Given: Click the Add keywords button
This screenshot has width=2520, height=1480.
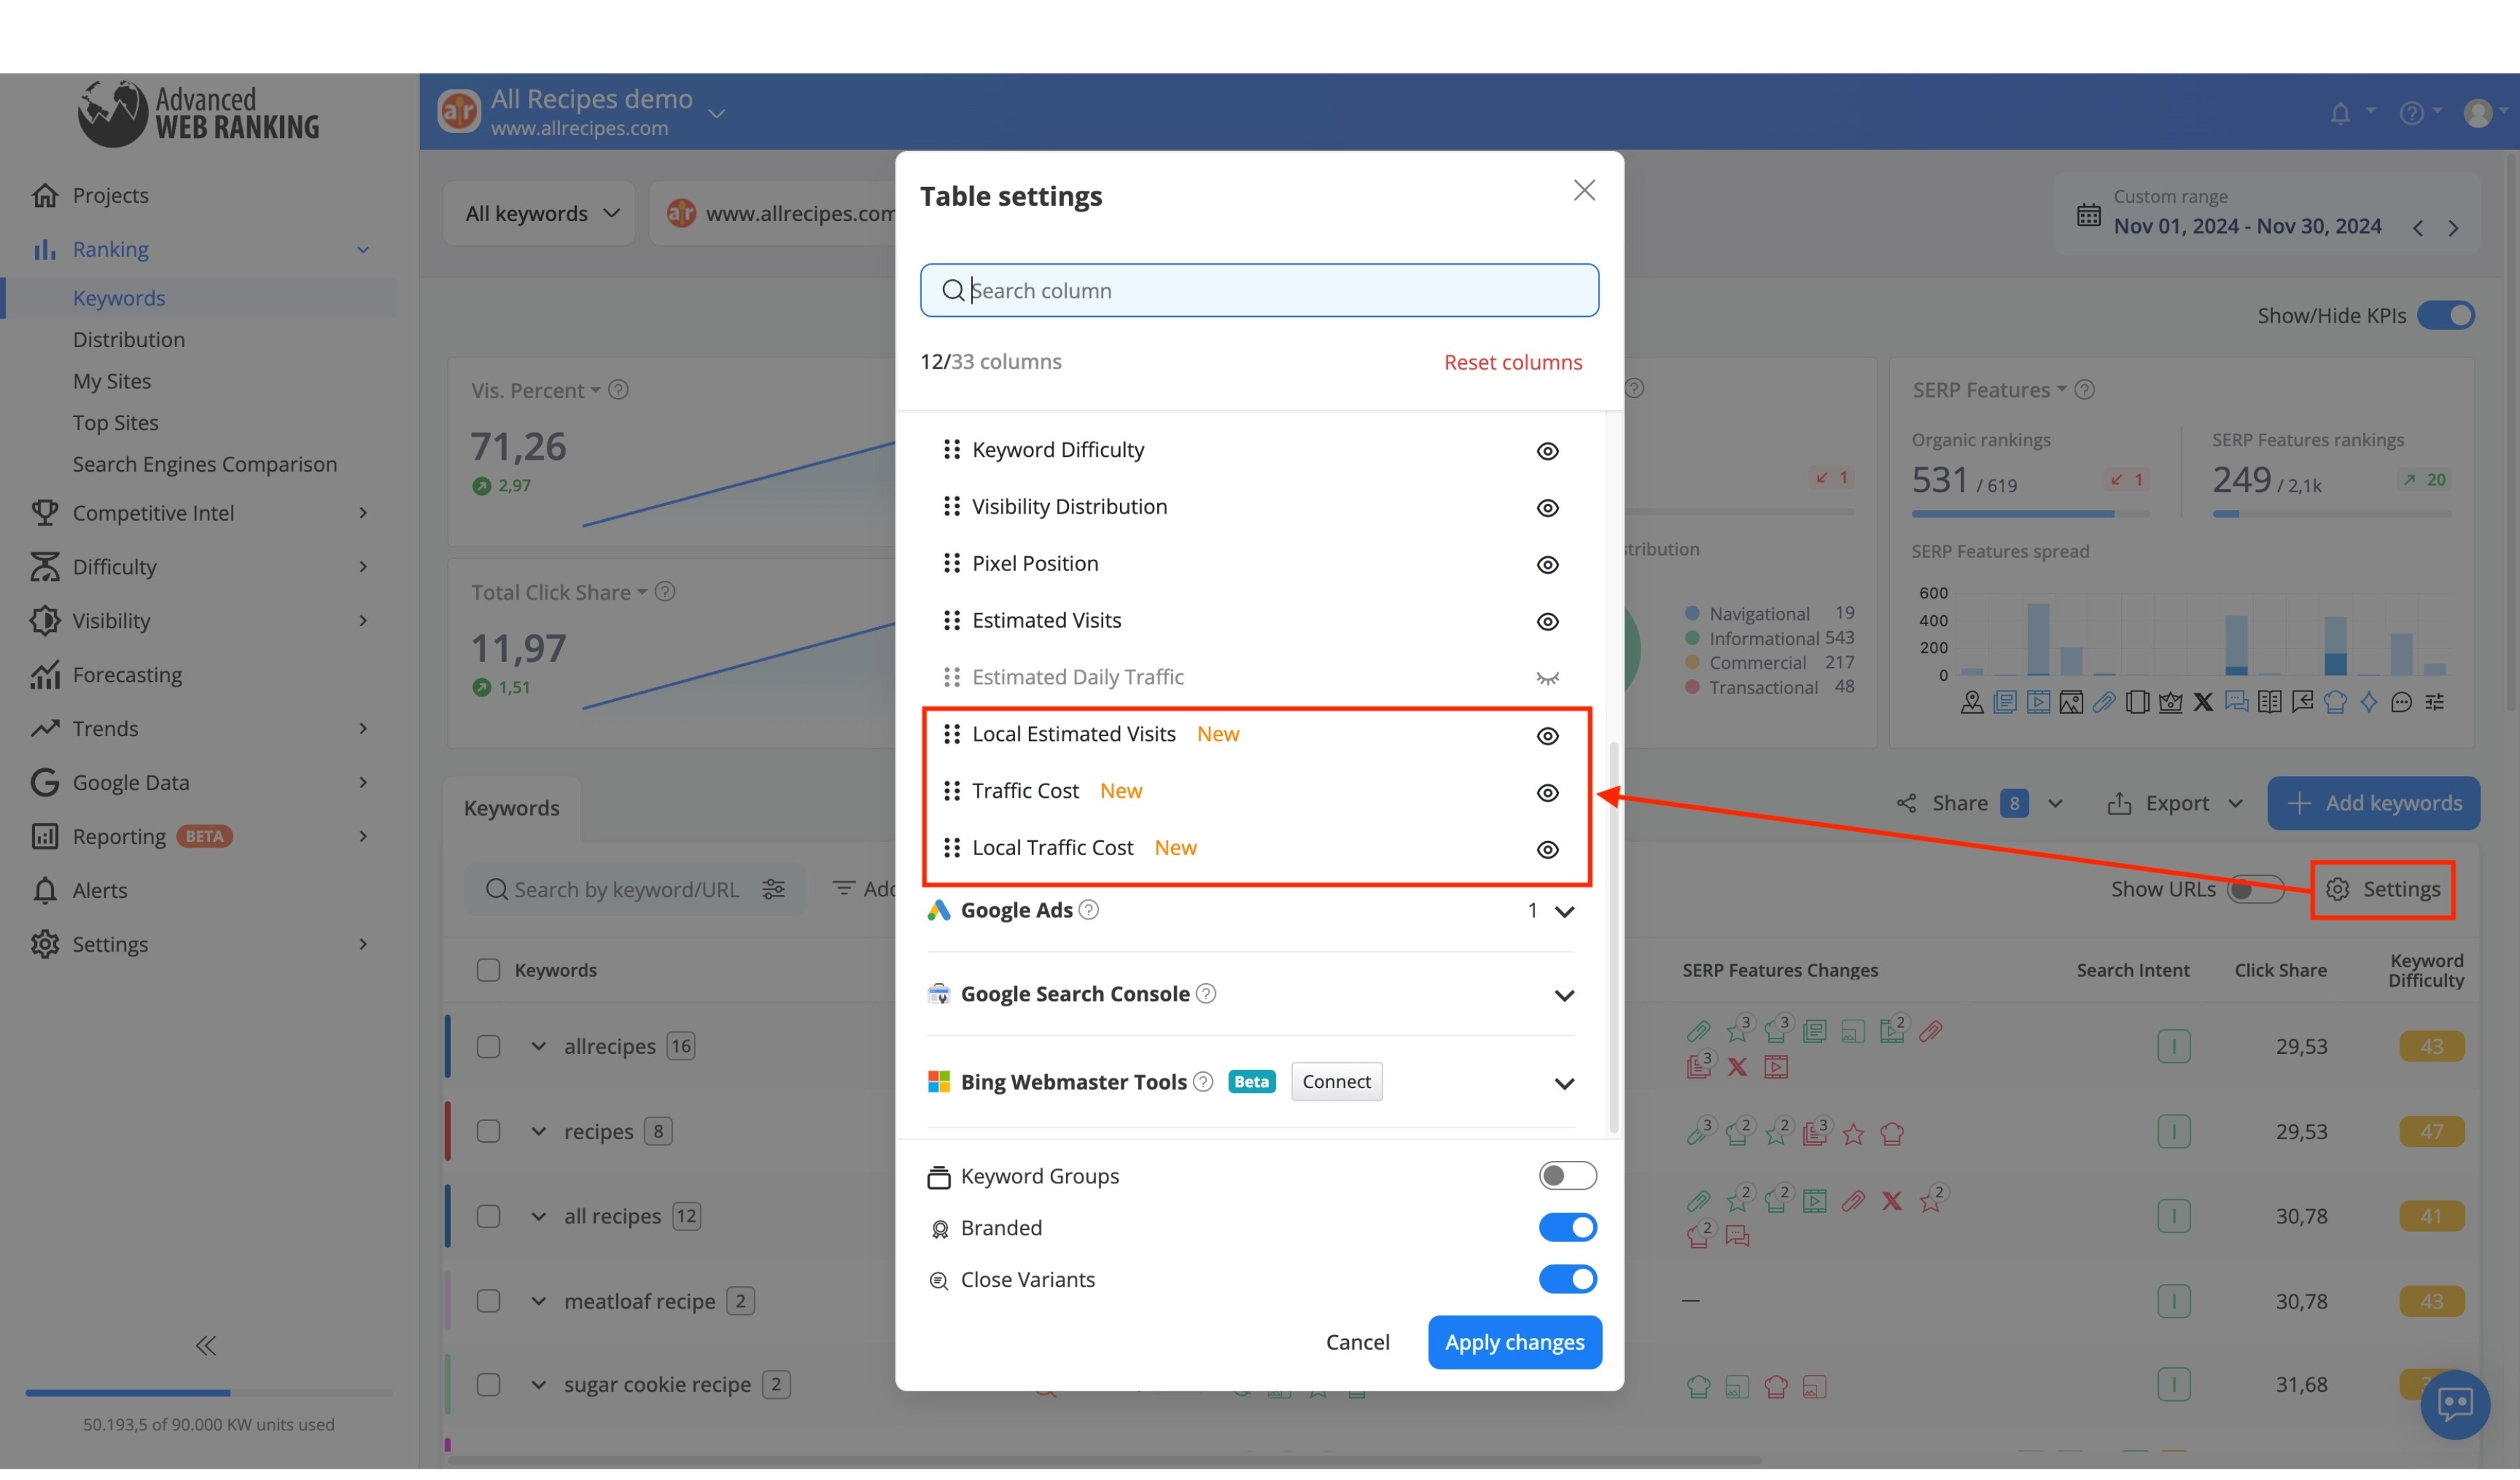Looking at the screenshot, I should pos(2373,804).
